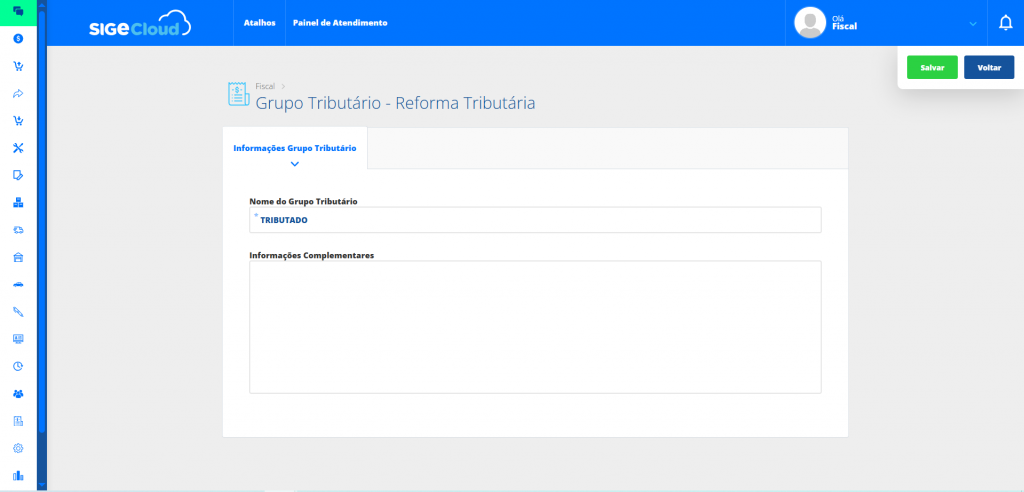The height and width of the screenshot is (492, 1024).
Task: Click the share arrow sidebar icon
Action: coord(18,93)
